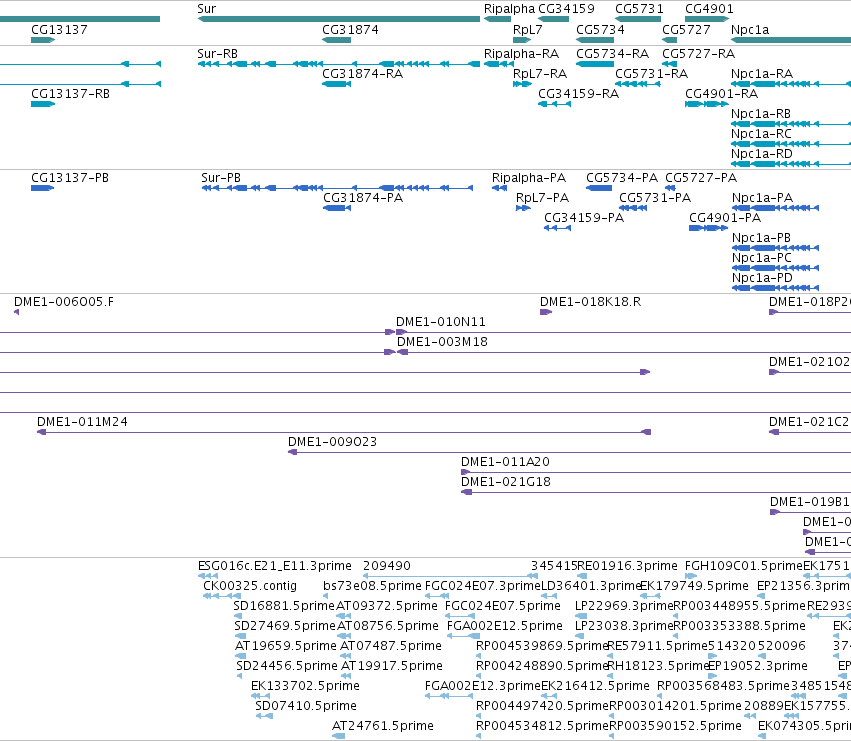Select the Ripalpha-RA transcript
The image size is (851, 741).
(498, 64)
